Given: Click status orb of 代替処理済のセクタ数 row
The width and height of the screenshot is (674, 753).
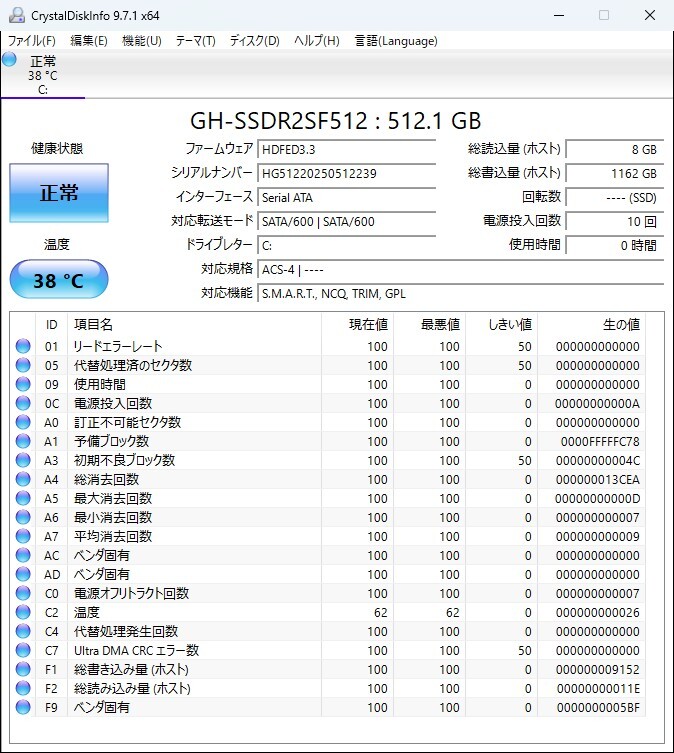Looking at the screenshot, I should coord(23,366).
